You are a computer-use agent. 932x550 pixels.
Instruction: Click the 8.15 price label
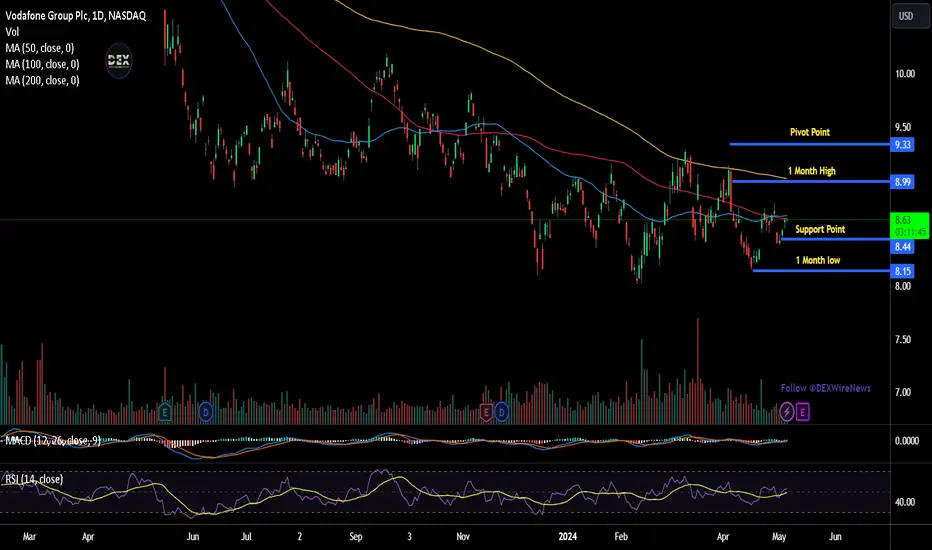(902, 271)
